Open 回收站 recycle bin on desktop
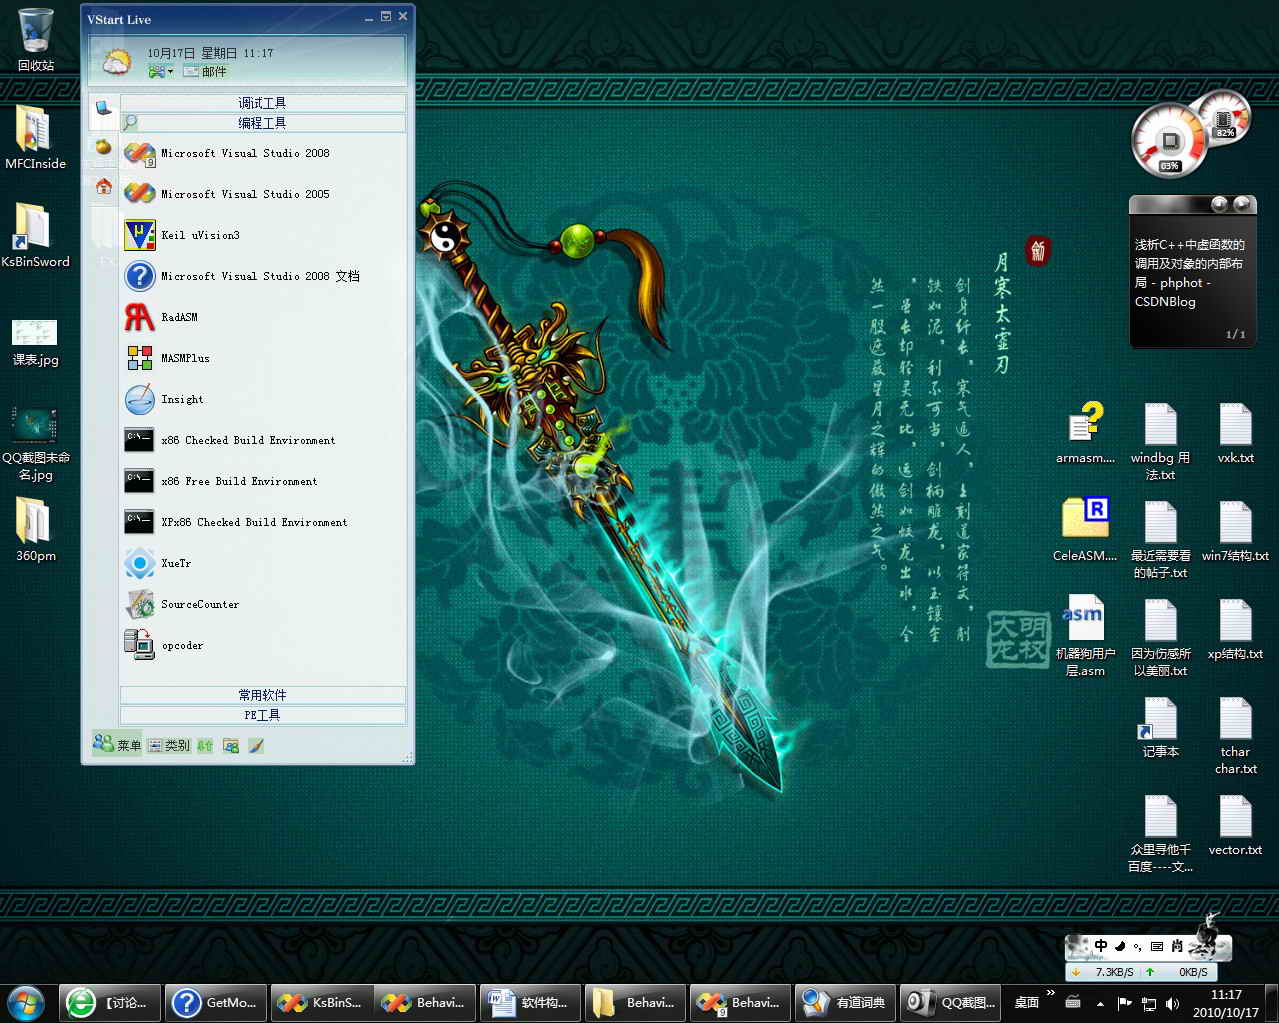Image resolution: width=1279 pixels, height=1023 pixels. click(x=36, y=40)
